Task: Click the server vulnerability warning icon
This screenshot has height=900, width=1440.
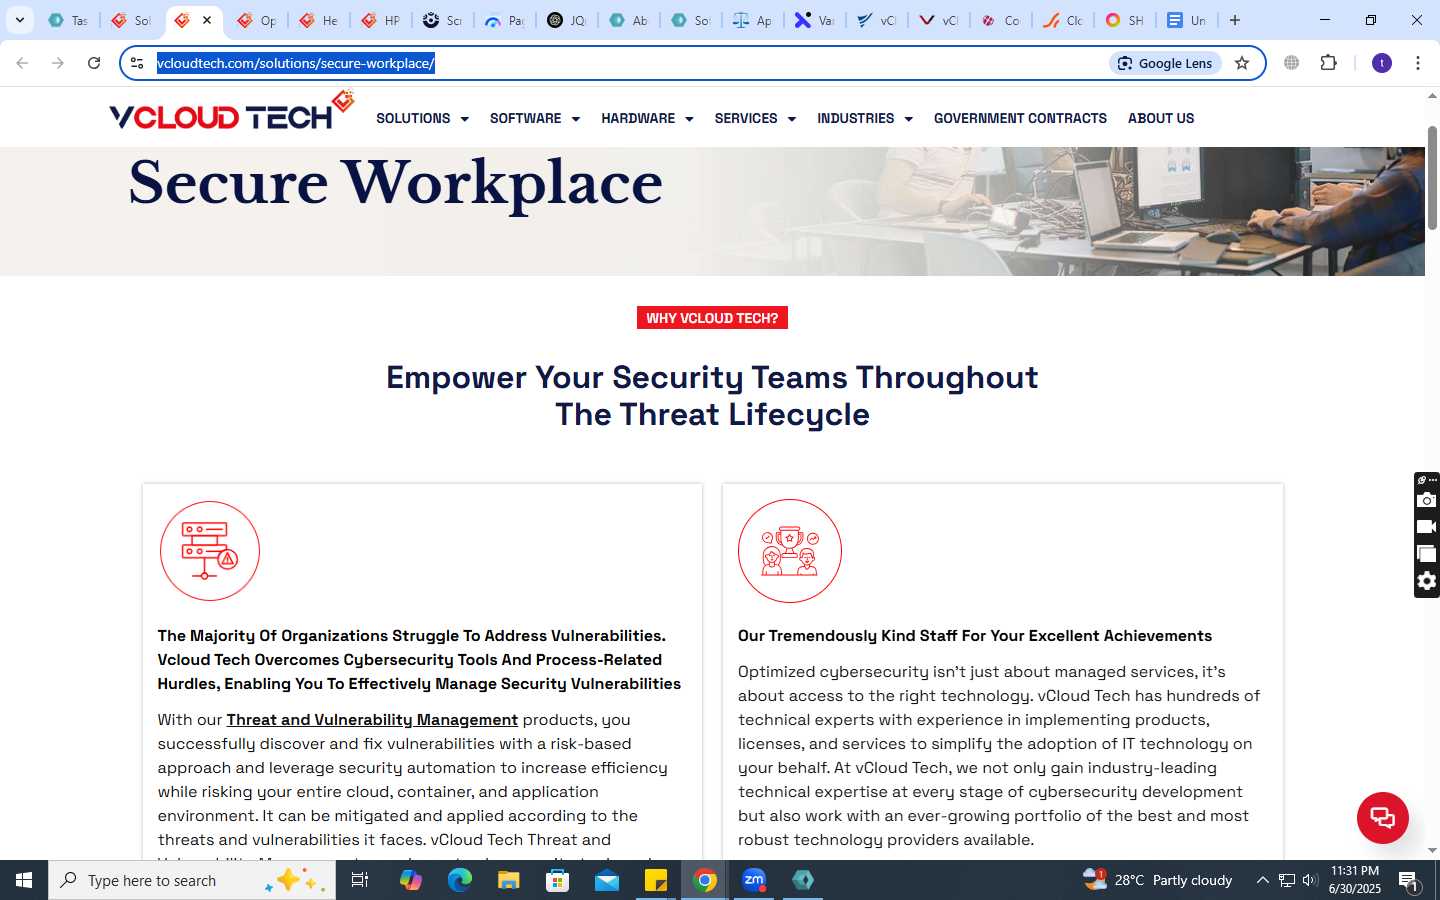Action: pos(210,551)
